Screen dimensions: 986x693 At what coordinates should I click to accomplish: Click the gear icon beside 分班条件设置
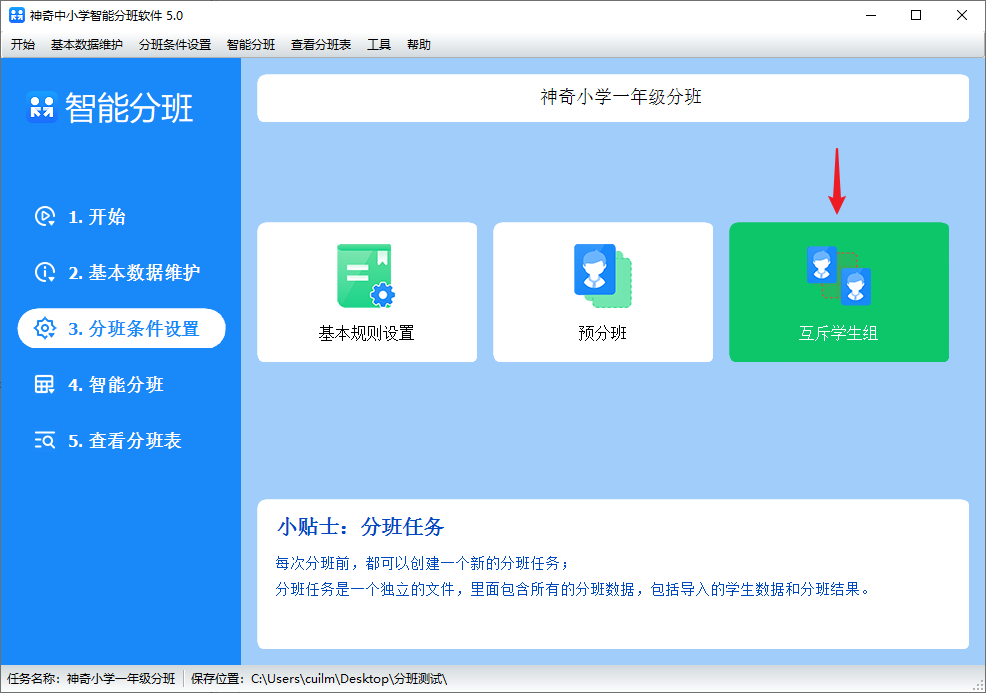[45, 329]
